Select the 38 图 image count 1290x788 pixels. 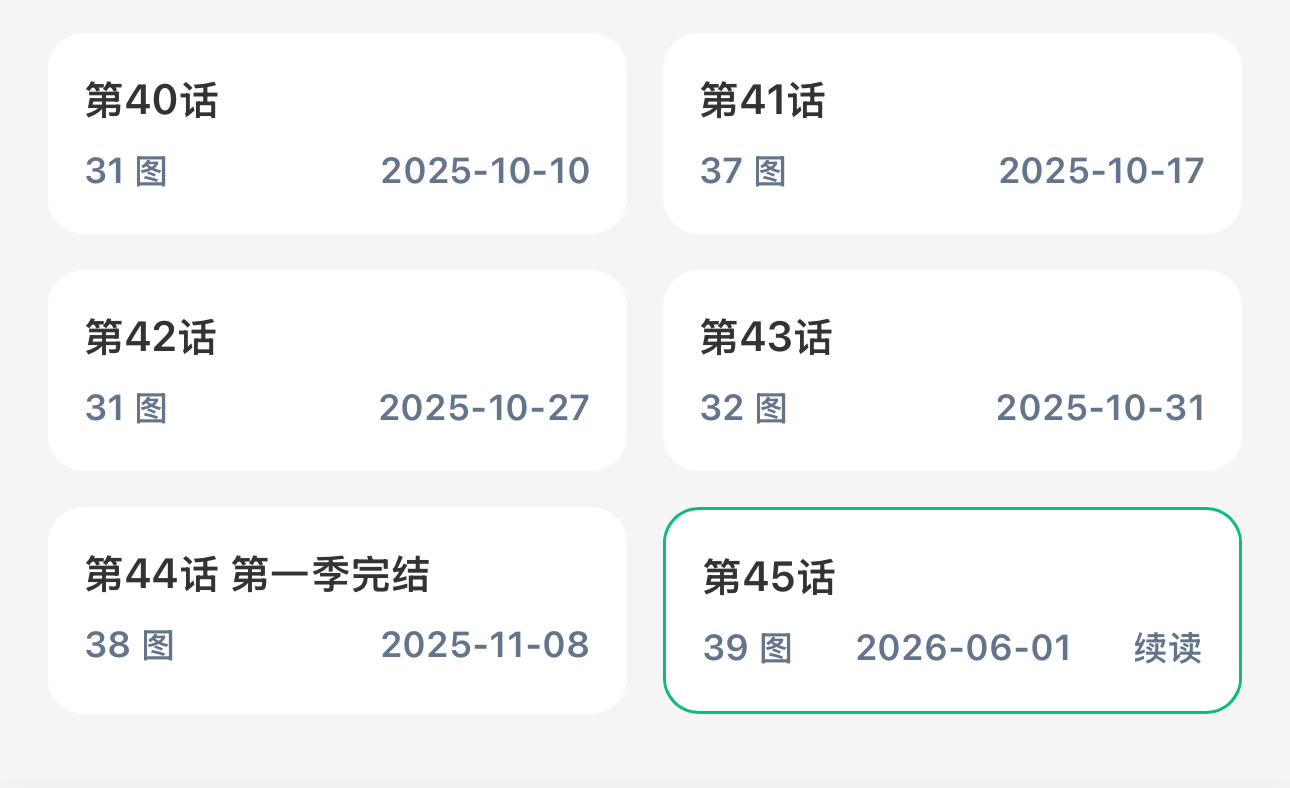pos(130,645)
